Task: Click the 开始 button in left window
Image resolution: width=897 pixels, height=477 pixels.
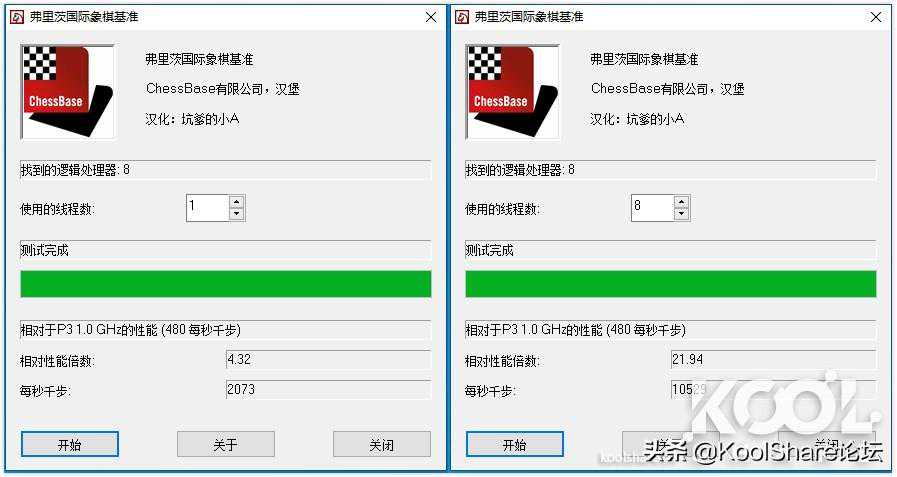Action: point(70,444)
